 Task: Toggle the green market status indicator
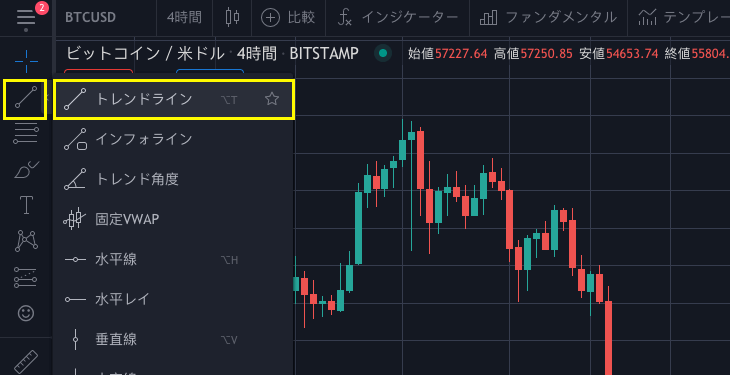383,54
